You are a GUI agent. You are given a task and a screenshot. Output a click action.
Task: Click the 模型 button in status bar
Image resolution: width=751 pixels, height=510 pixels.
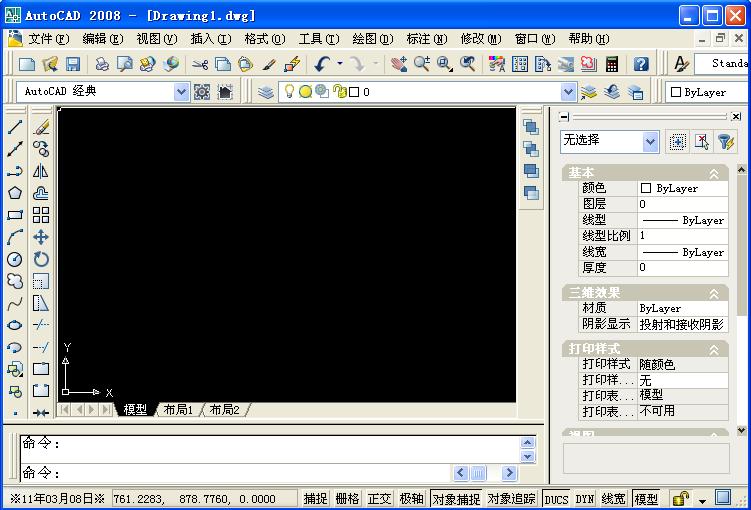[646, 499]
